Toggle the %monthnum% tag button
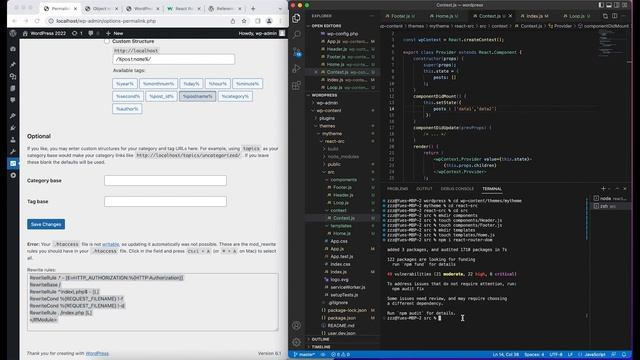 (x=158, y=84)
